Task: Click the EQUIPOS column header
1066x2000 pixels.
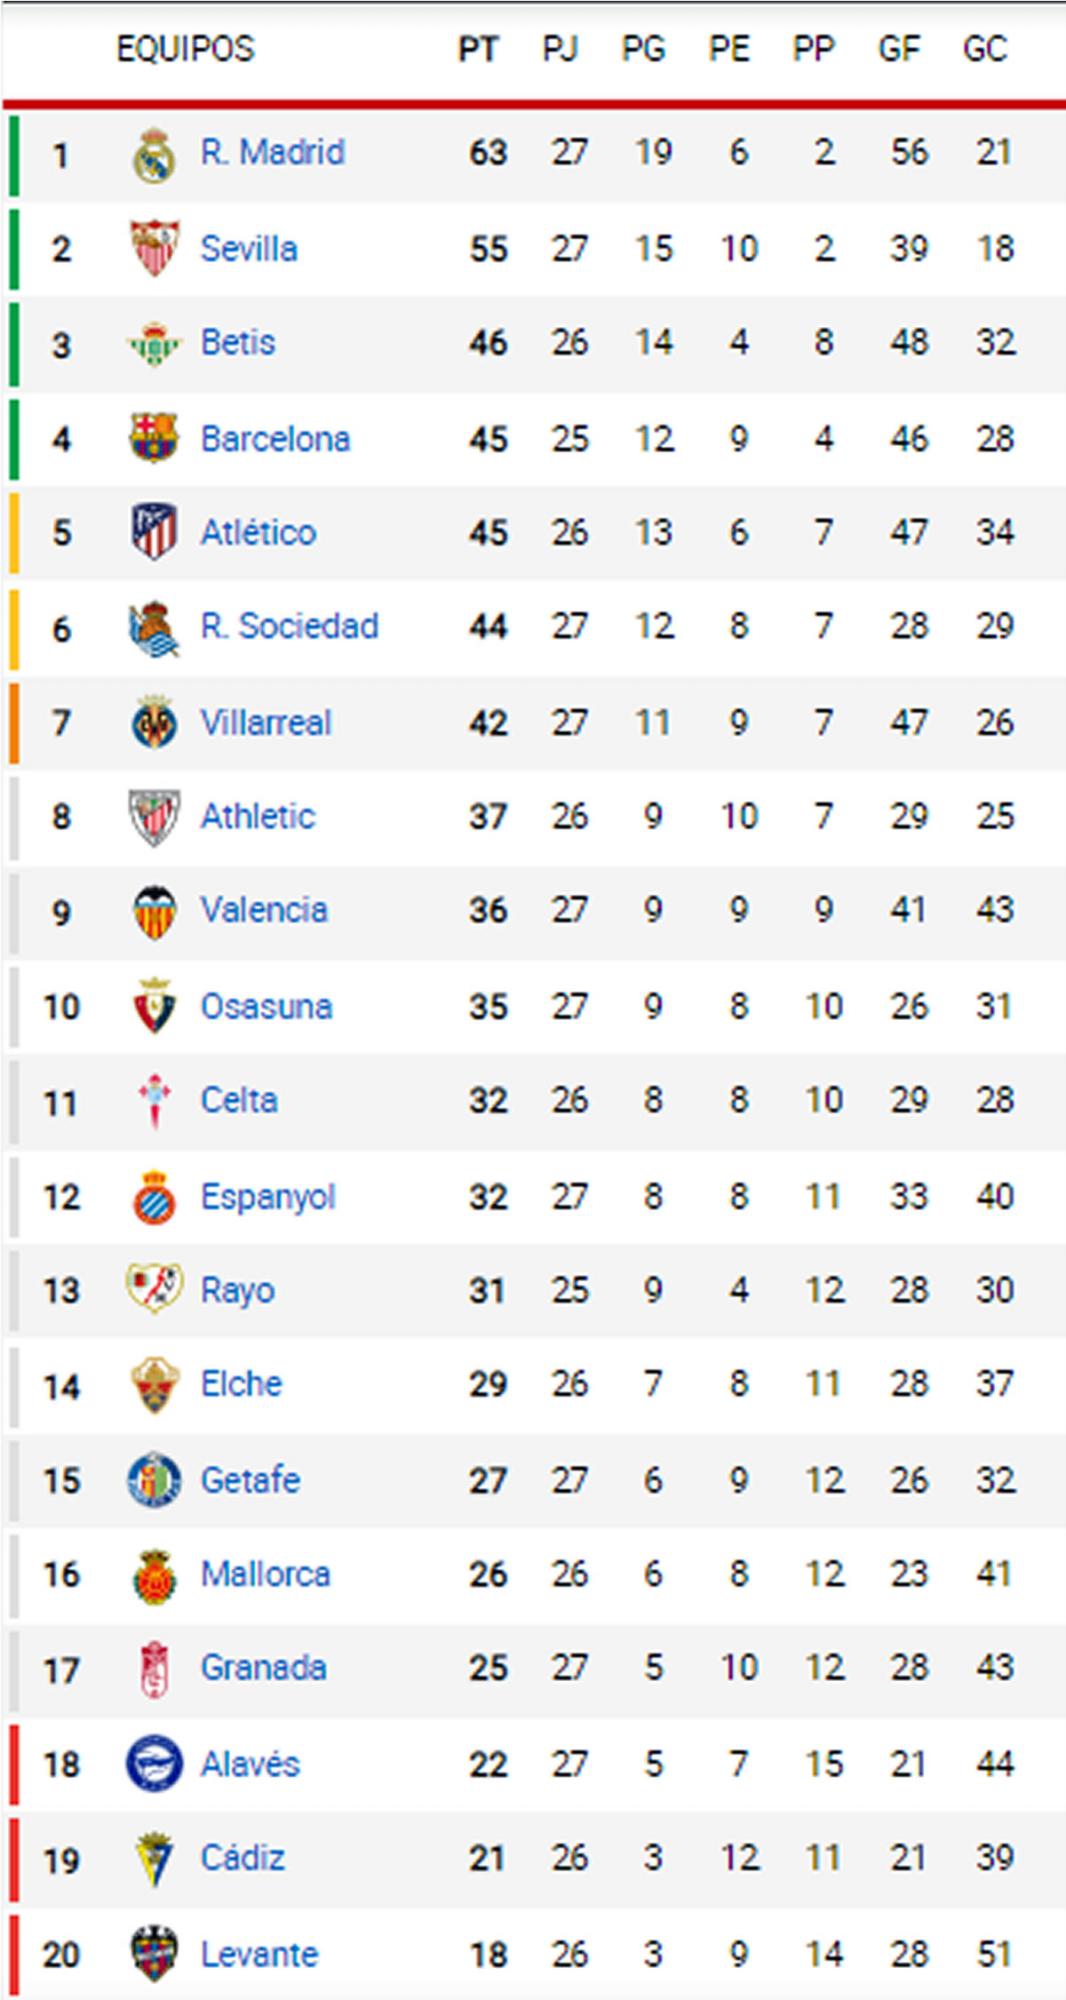Action: [185, 48]
